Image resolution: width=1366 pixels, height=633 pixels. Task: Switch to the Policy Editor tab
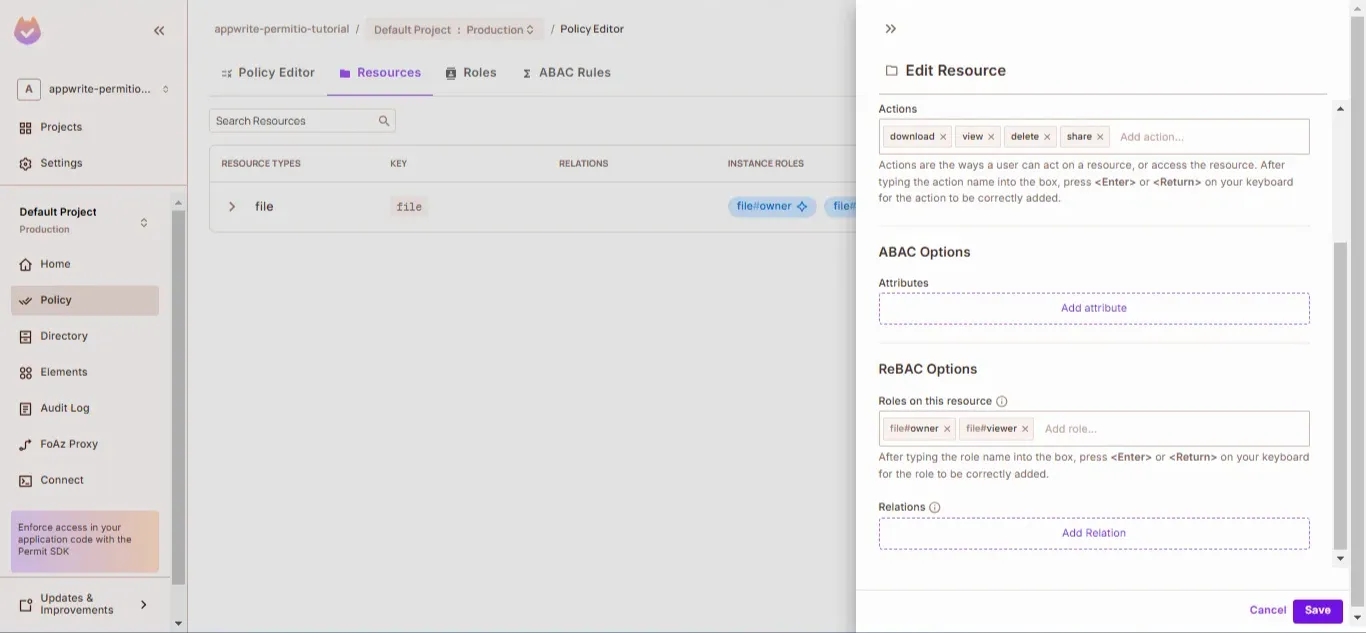(x=268, y=73)
